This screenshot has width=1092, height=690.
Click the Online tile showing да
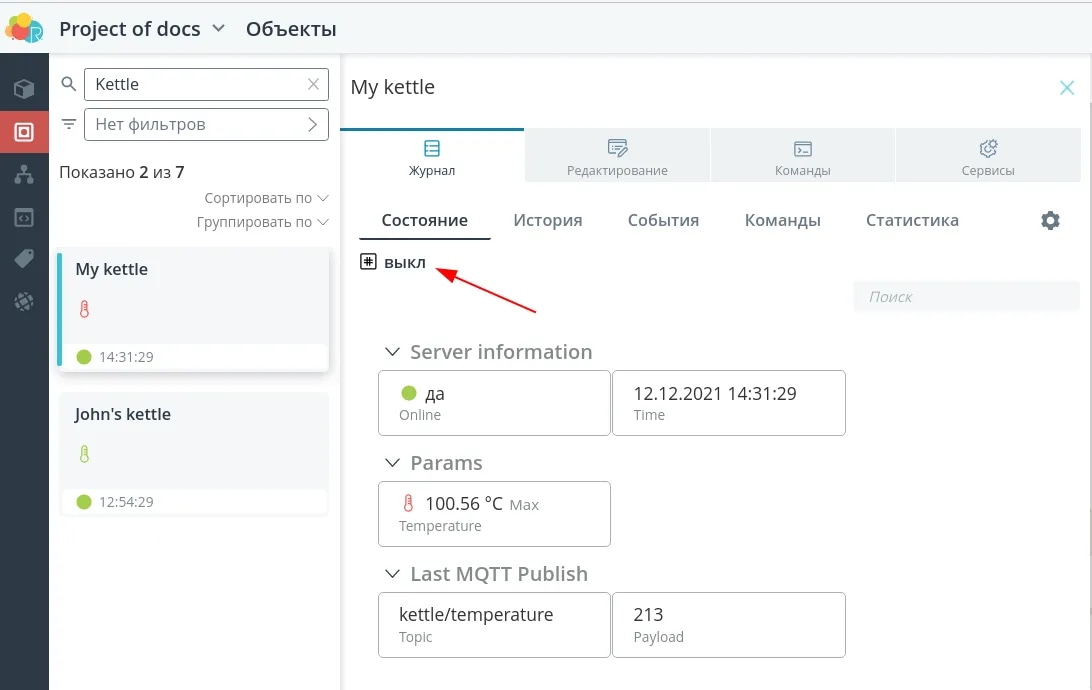point(494,403)
